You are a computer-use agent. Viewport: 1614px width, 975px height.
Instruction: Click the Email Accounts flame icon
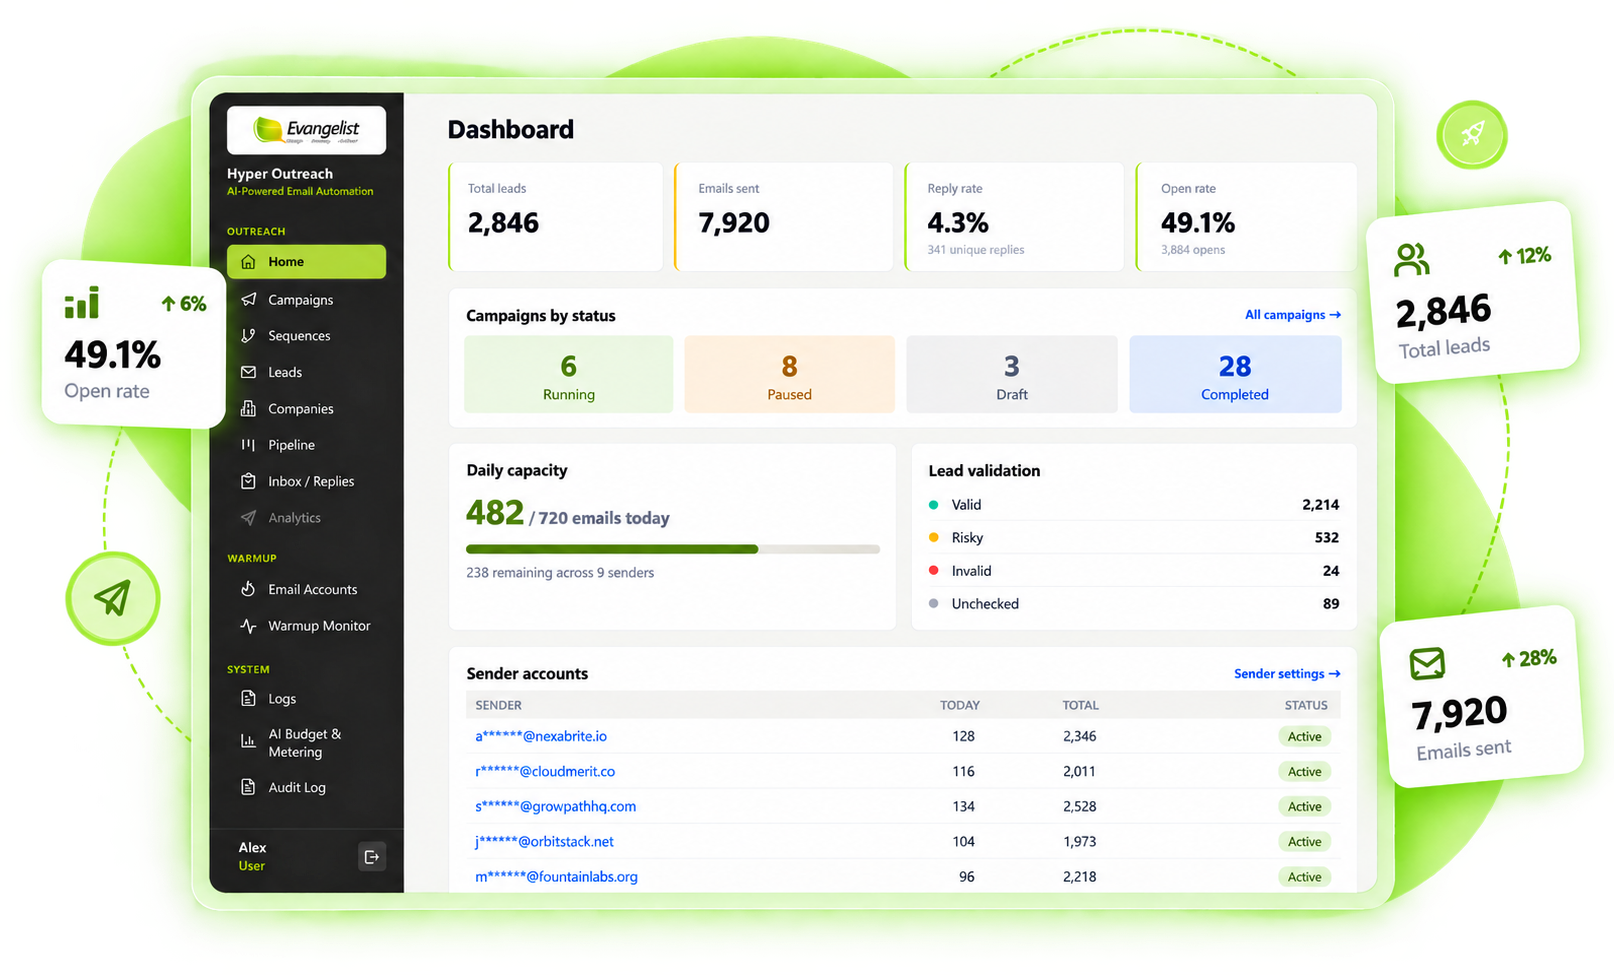[x=248, y=589]
